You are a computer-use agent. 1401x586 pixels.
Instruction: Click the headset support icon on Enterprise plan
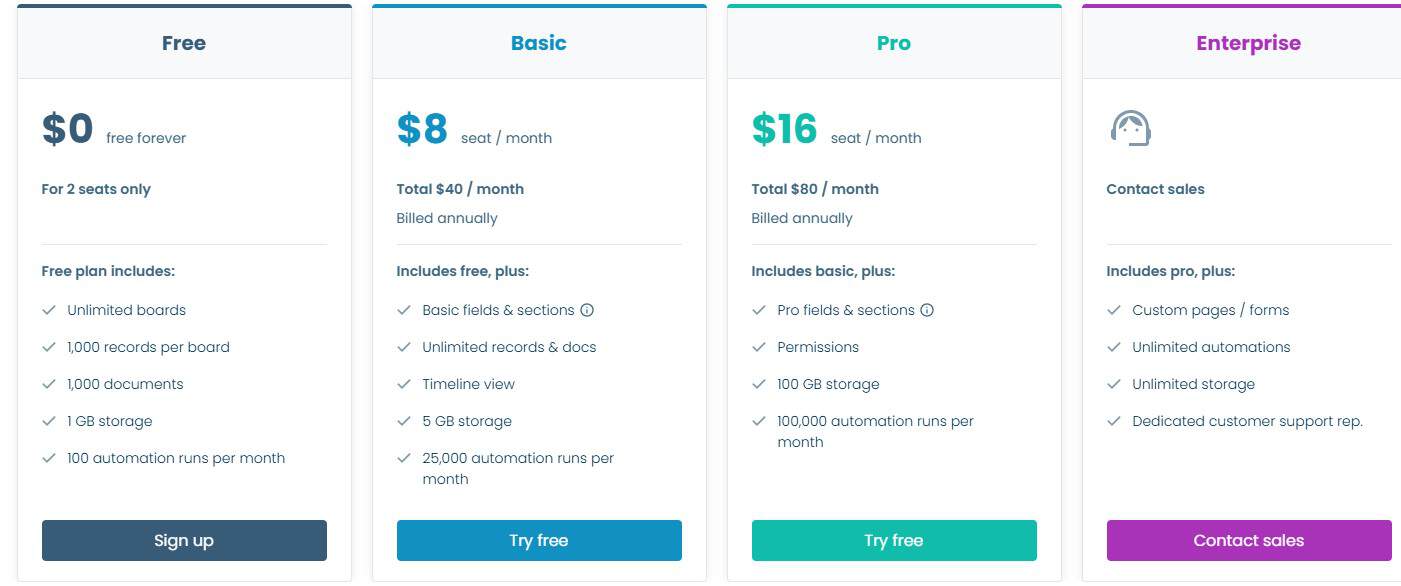click(x=1131, y=128)
